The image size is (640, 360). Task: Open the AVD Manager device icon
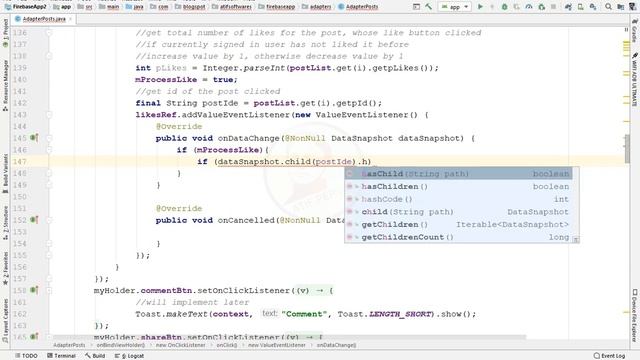(580, 7)
